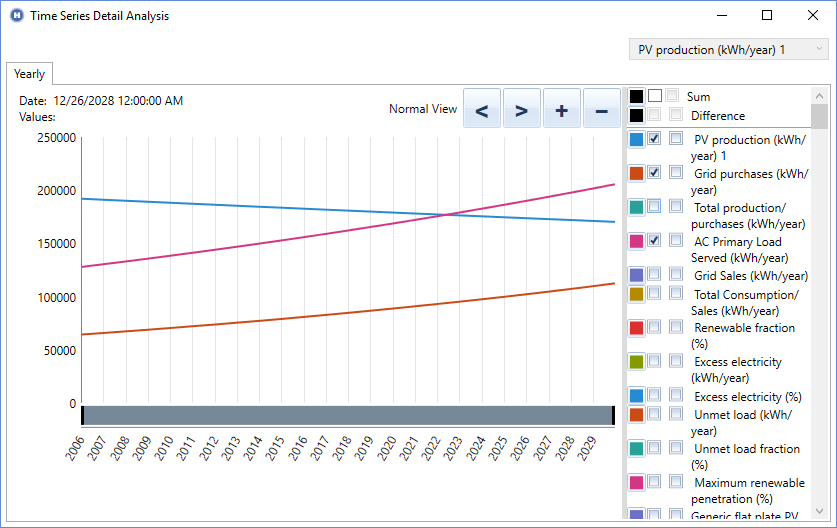Uncheck PV production first checkbox
This screenshot has width=837, height=528.
[654, 138]
